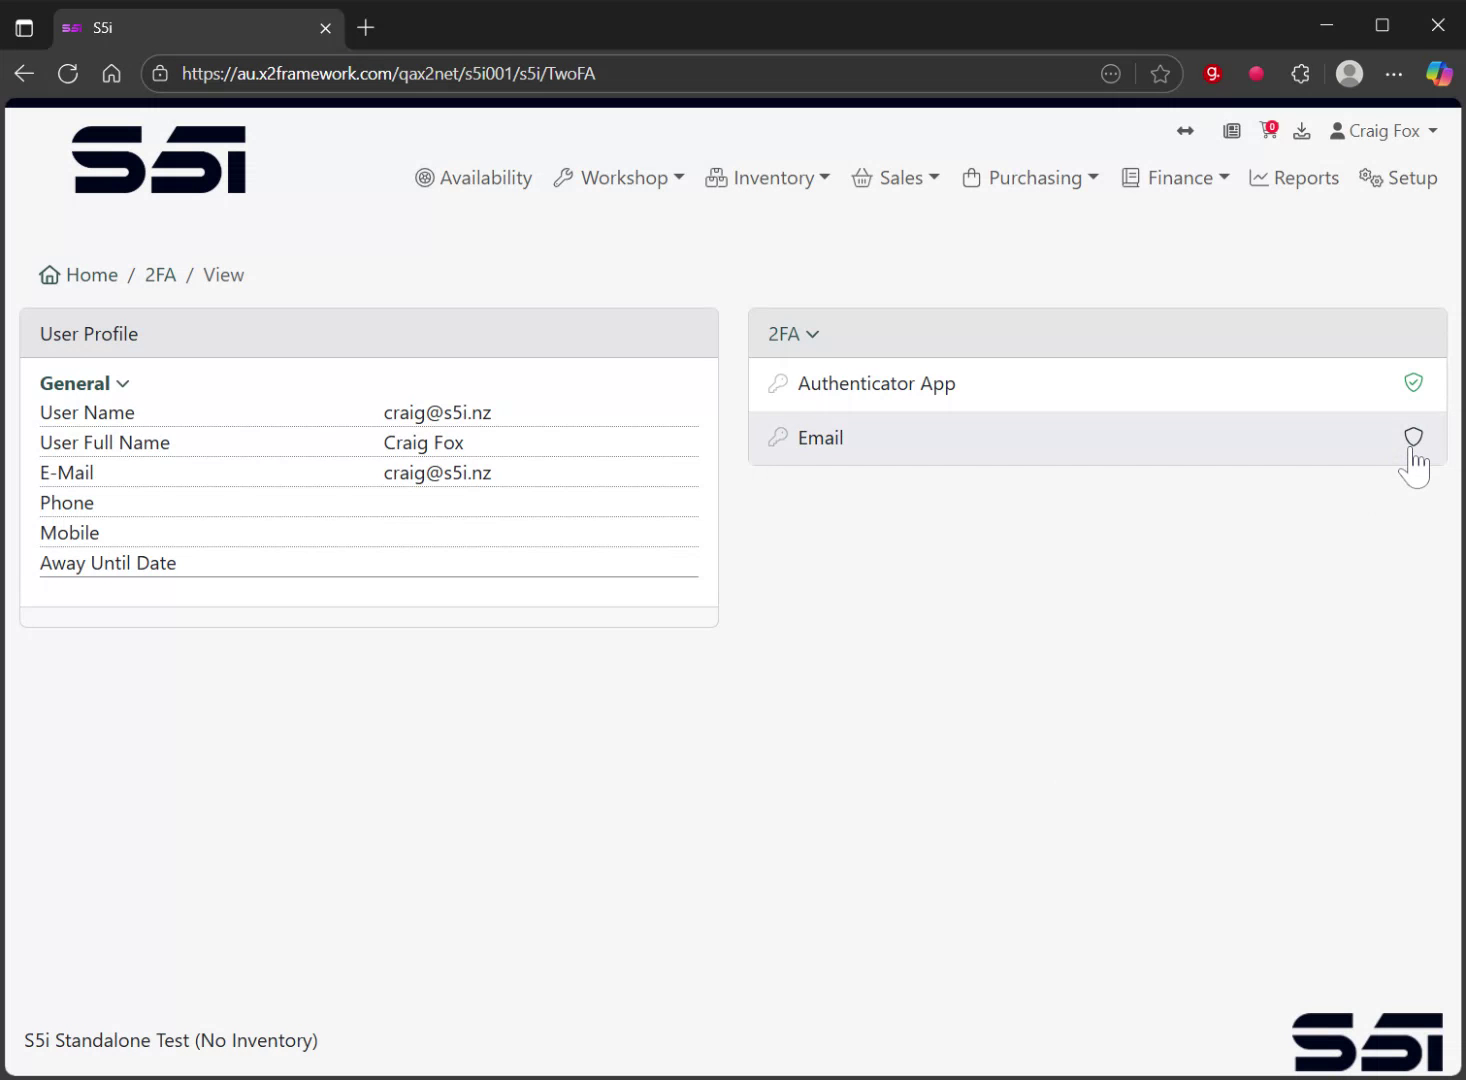The height and width of the screenshot is (1080, 1466).
Task: Select the Email 2FA row
Action: click(1098, 438)
